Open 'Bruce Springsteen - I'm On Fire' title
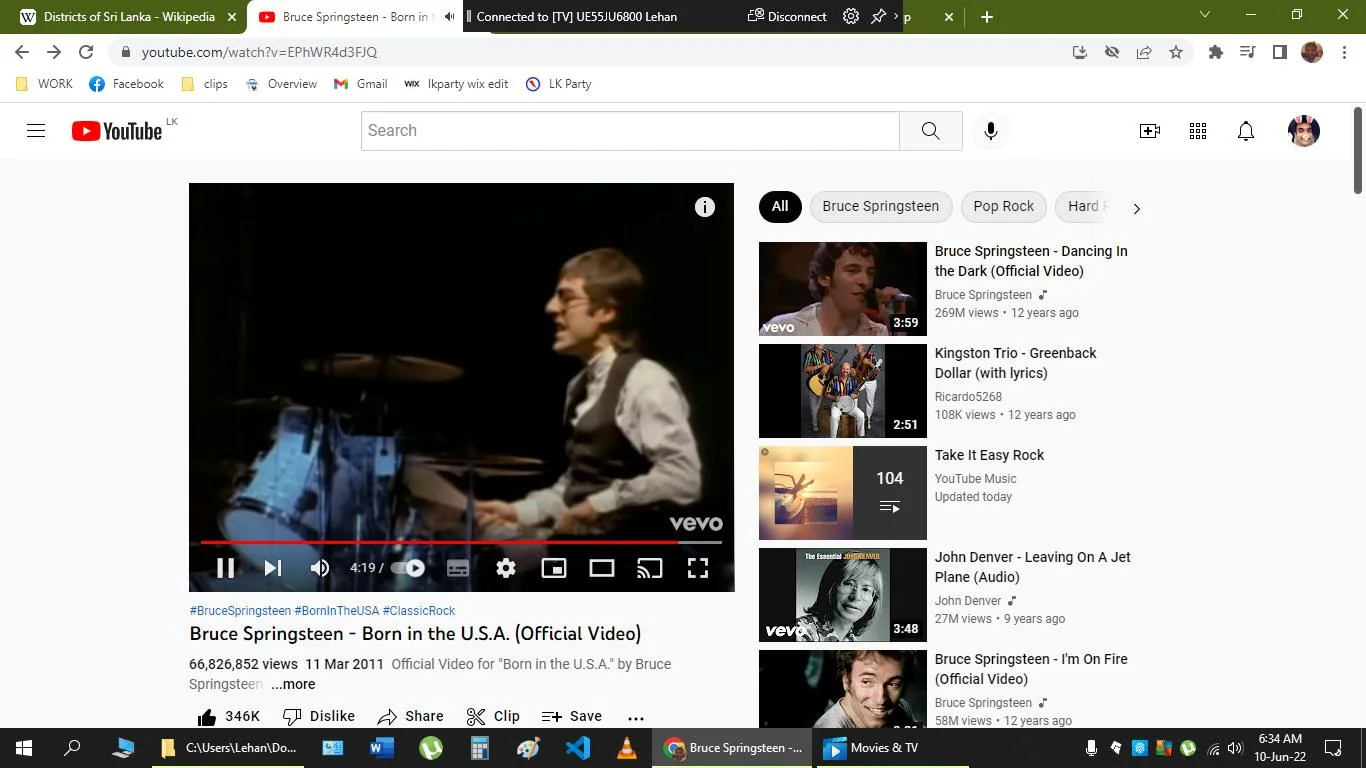This screenshot has height=768, width=1366. pos(1031,669)
